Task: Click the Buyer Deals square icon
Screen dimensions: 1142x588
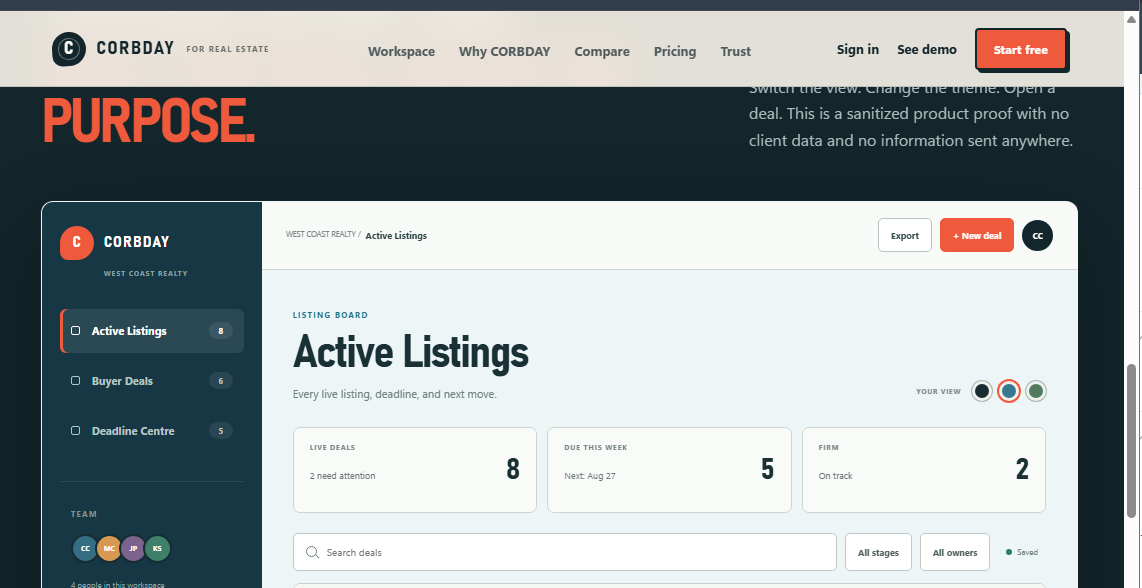Action: [75, 380]
